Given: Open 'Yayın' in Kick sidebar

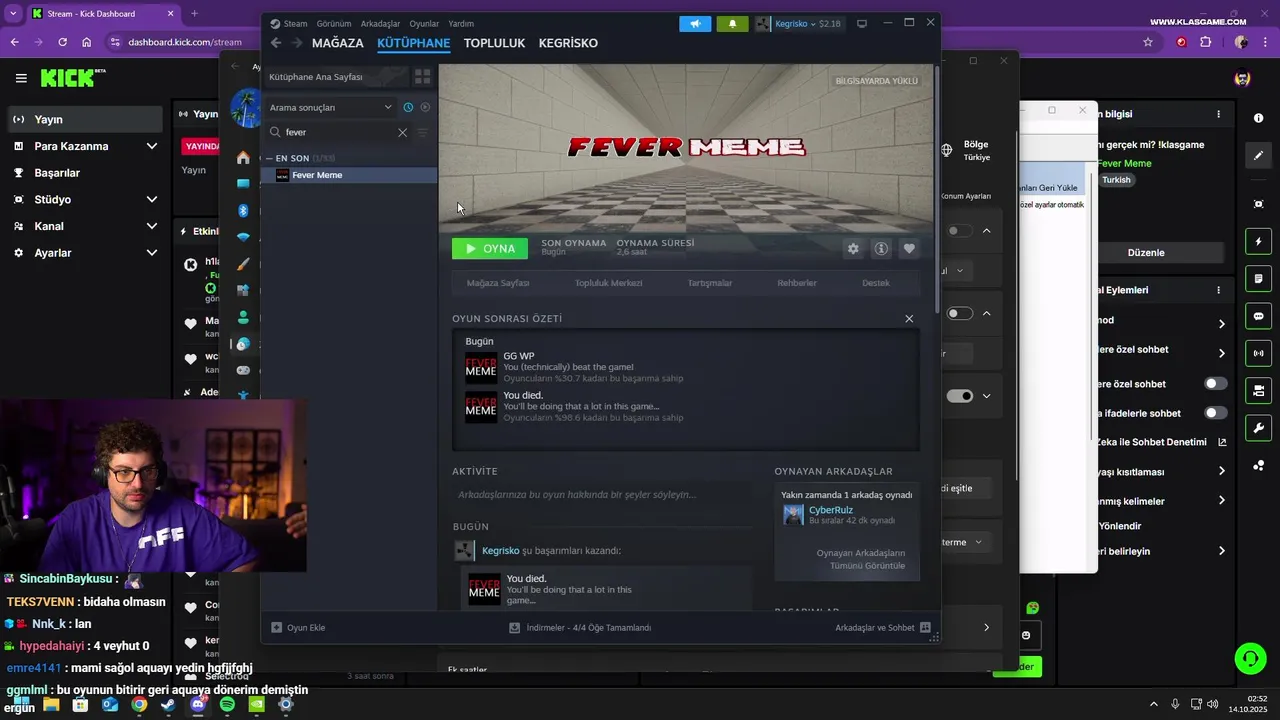Looking at the screenshot, I should click(84, 119).
